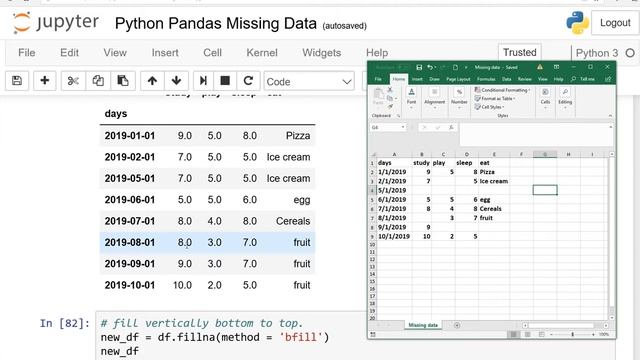Viewport: 640px width, 360px height.
Task: Expand the Excel Number group
Action: [x=459, y=98]
